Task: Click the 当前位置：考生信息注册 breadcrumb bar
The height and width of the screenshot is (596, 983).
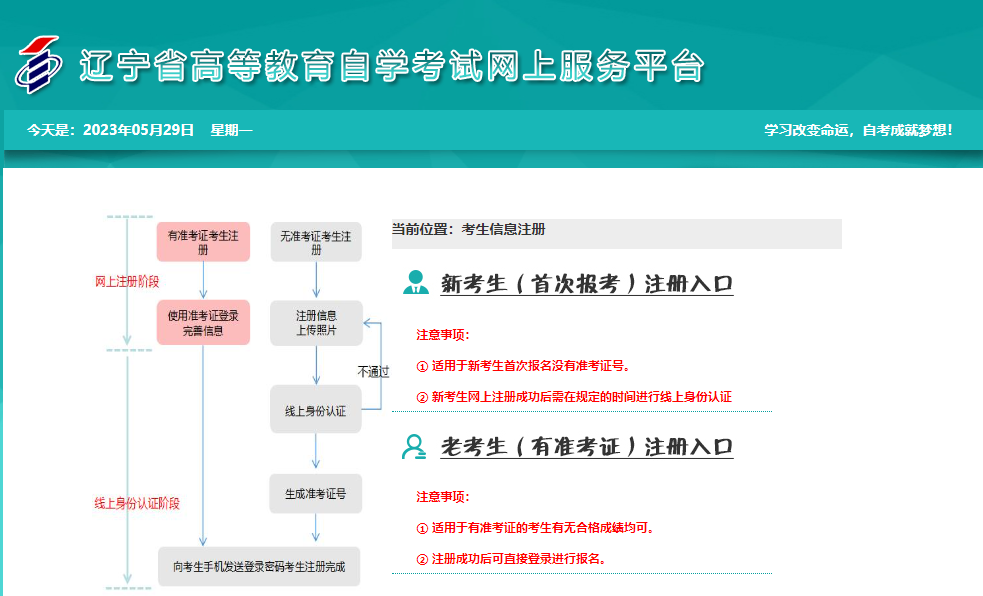Action: 616,231
